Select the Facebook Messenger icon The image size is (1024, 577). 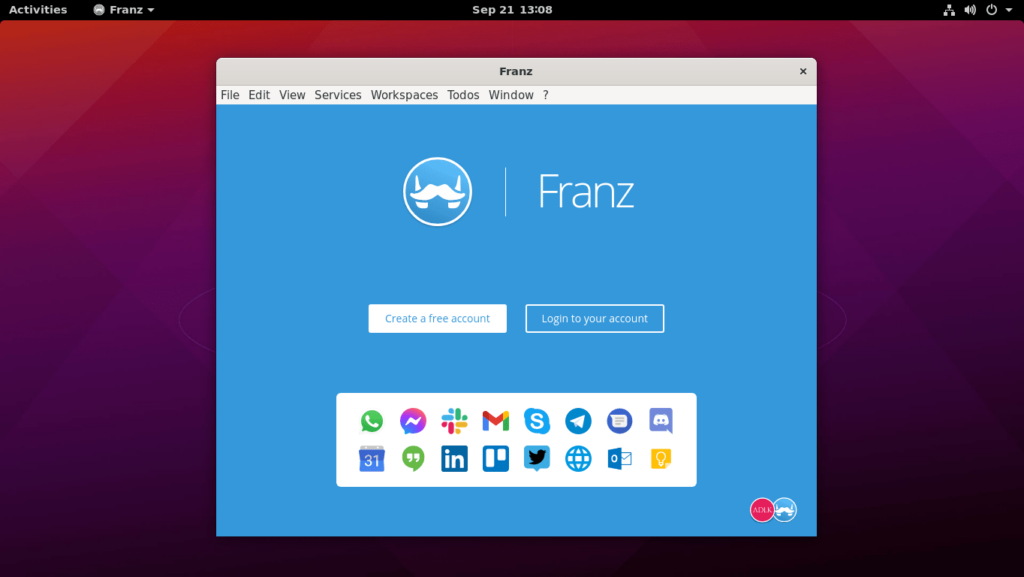pos(413,421)
